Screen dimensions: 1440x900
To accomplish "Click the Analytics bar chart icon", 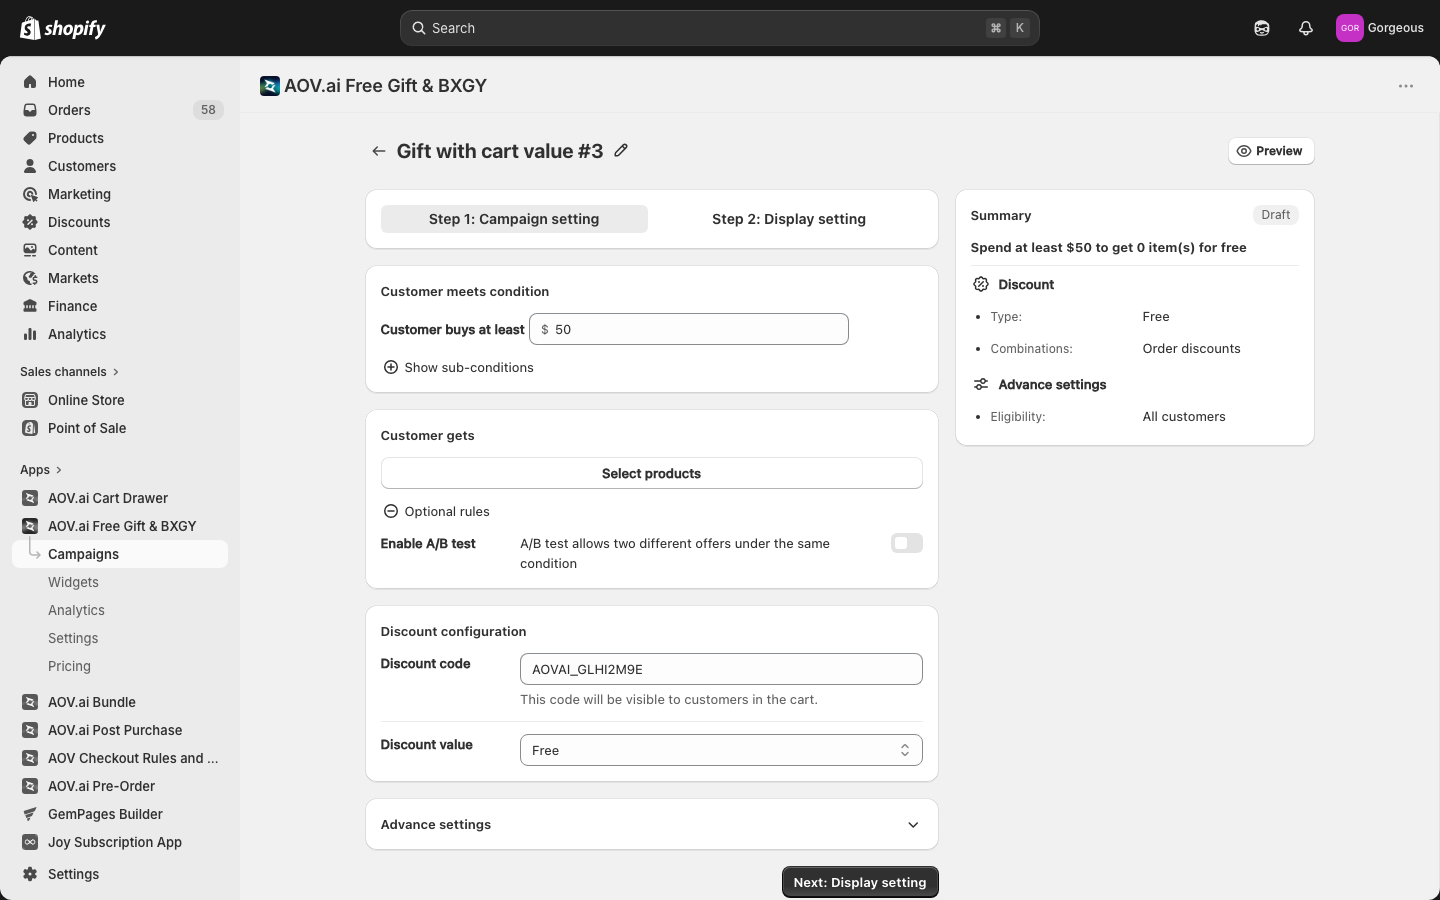I will coord(30,334).
